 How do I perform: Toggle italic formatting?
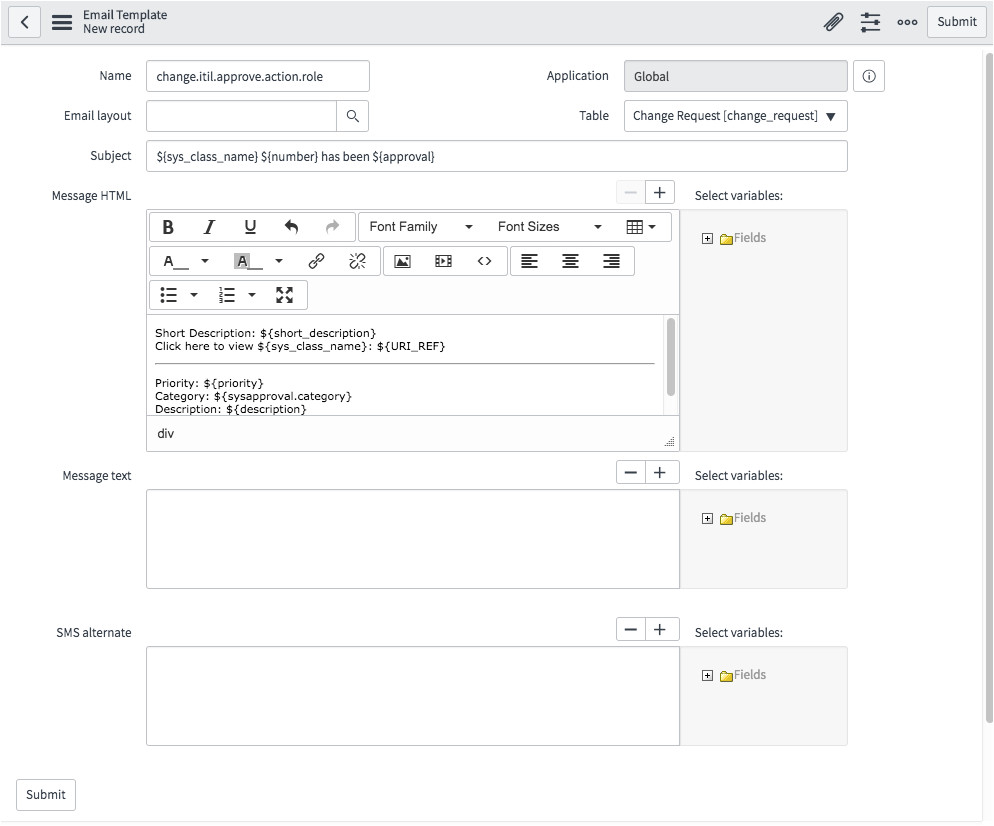coord(209,227)
